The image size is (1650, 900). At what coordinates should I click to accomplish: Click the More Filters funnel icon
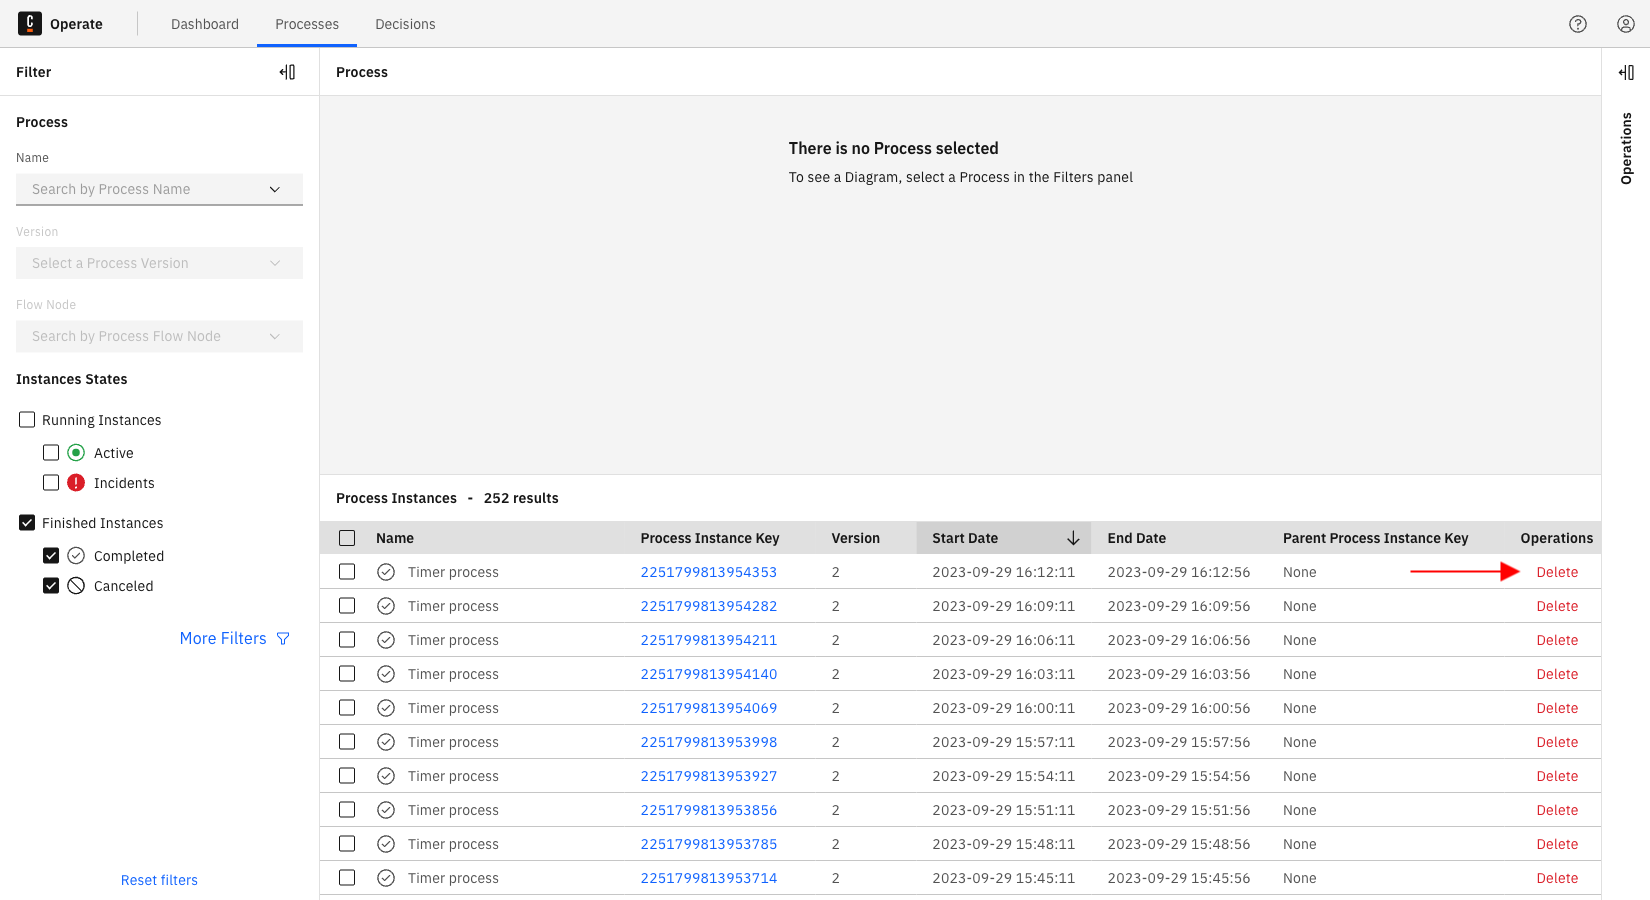pos(283,639)
